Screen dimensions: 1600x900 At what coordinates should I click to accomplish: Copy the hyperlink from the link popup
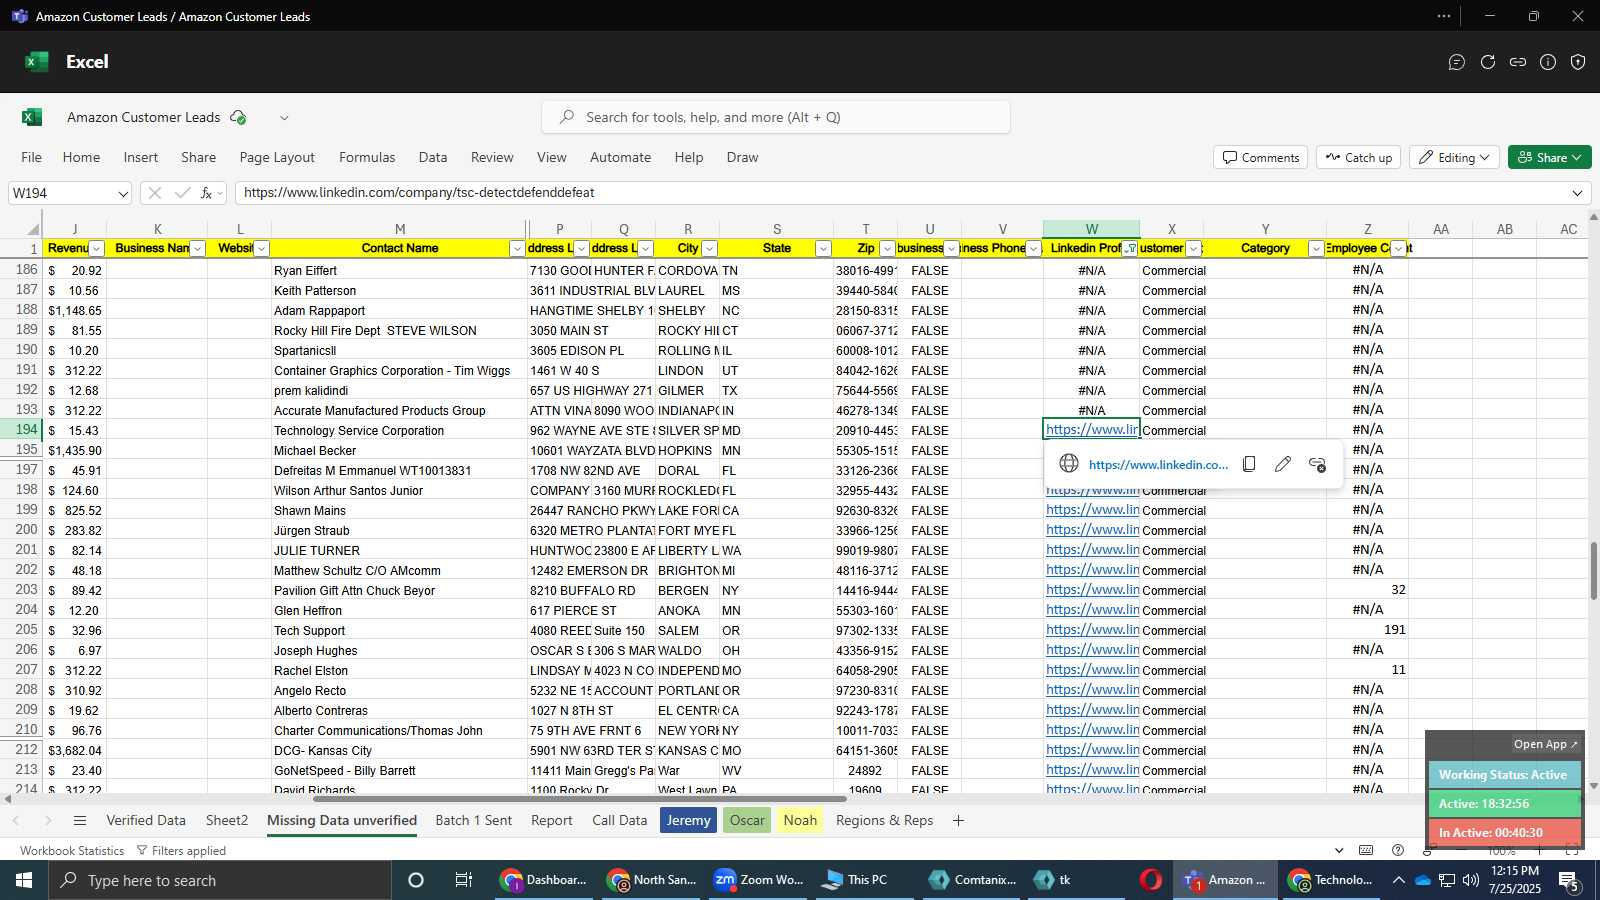click(x=1249, y=464)
